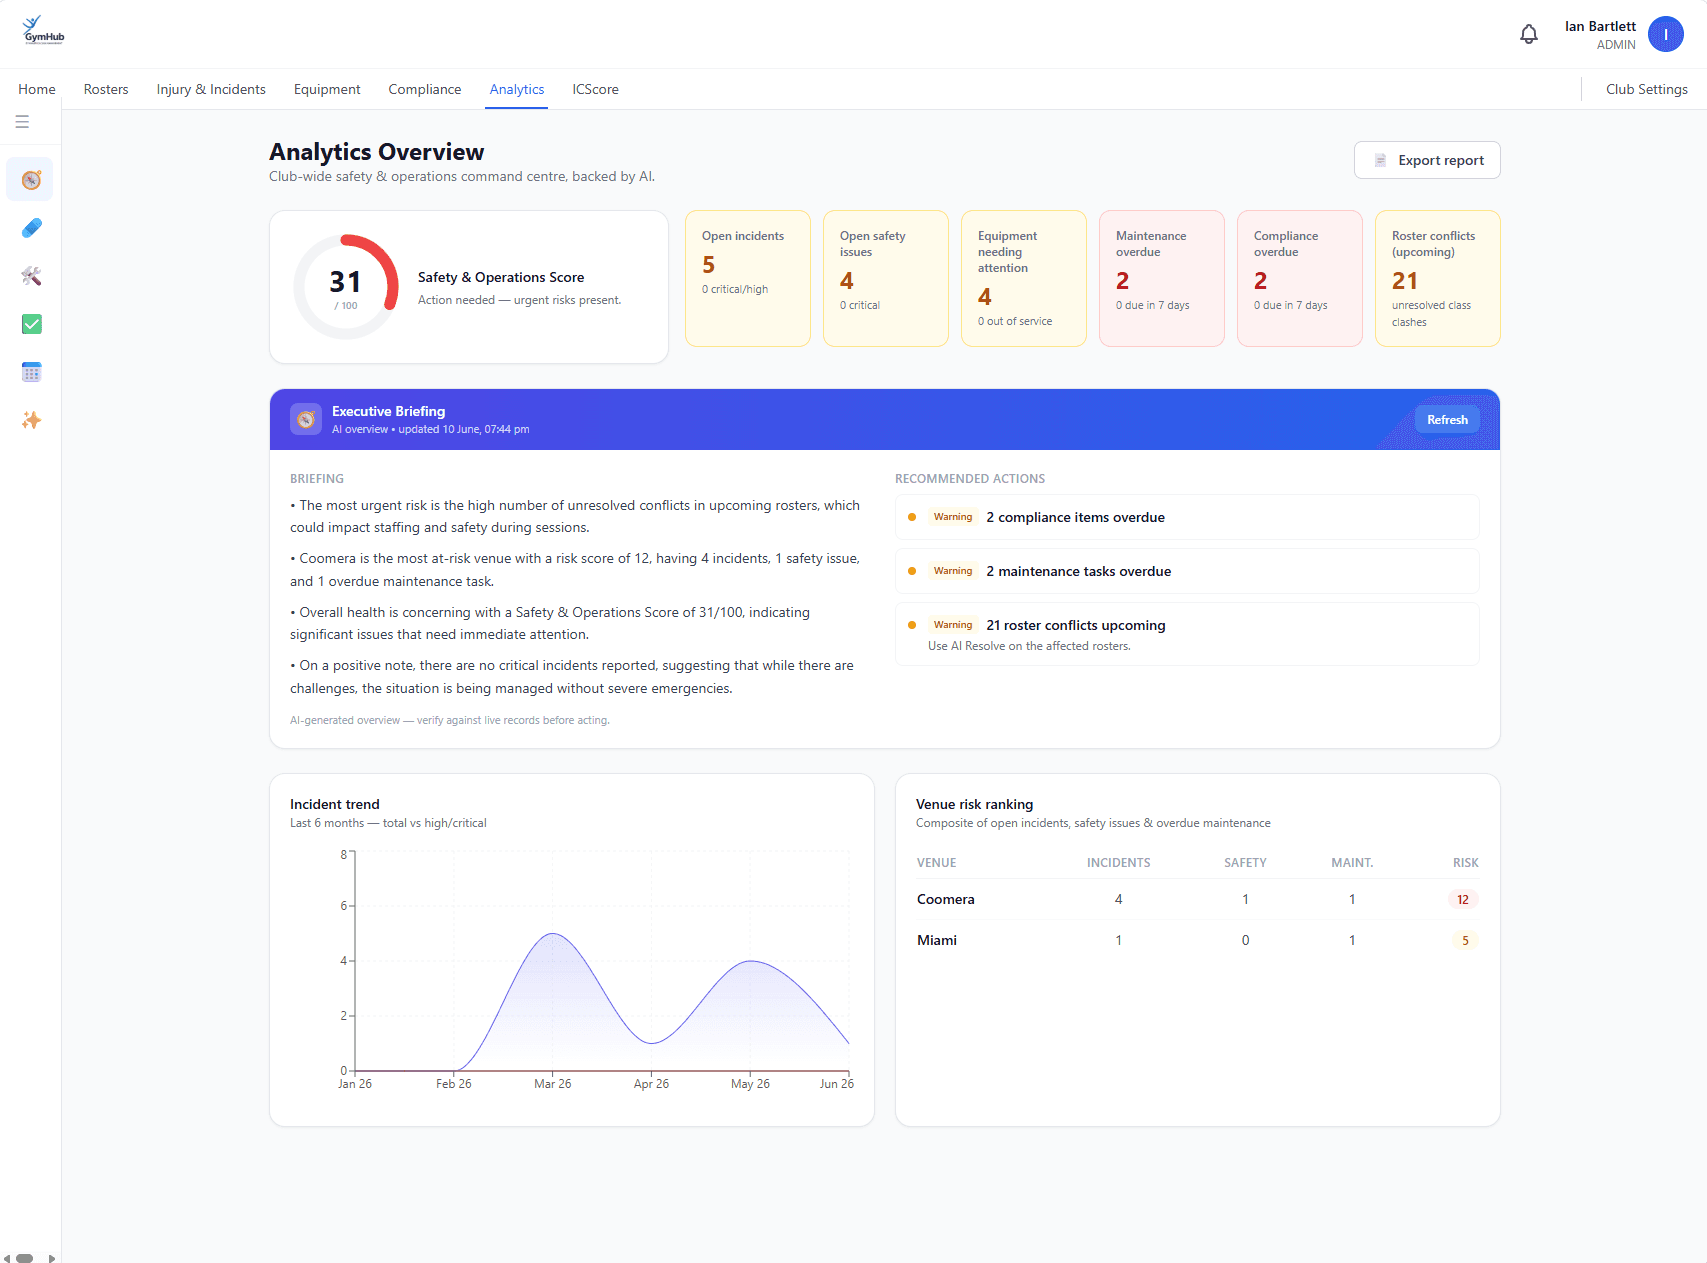This screenshot has height=1263, width=1707.
Task: Open the green checkmark compliance sidebar icon
Action: tap(31, 324)
